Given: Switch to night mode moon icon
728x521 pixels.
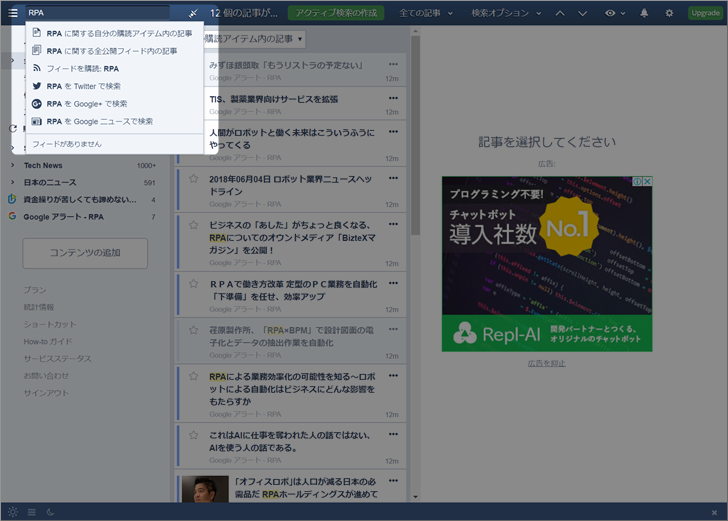Looking at the screenshot, I should coord(50,512).
